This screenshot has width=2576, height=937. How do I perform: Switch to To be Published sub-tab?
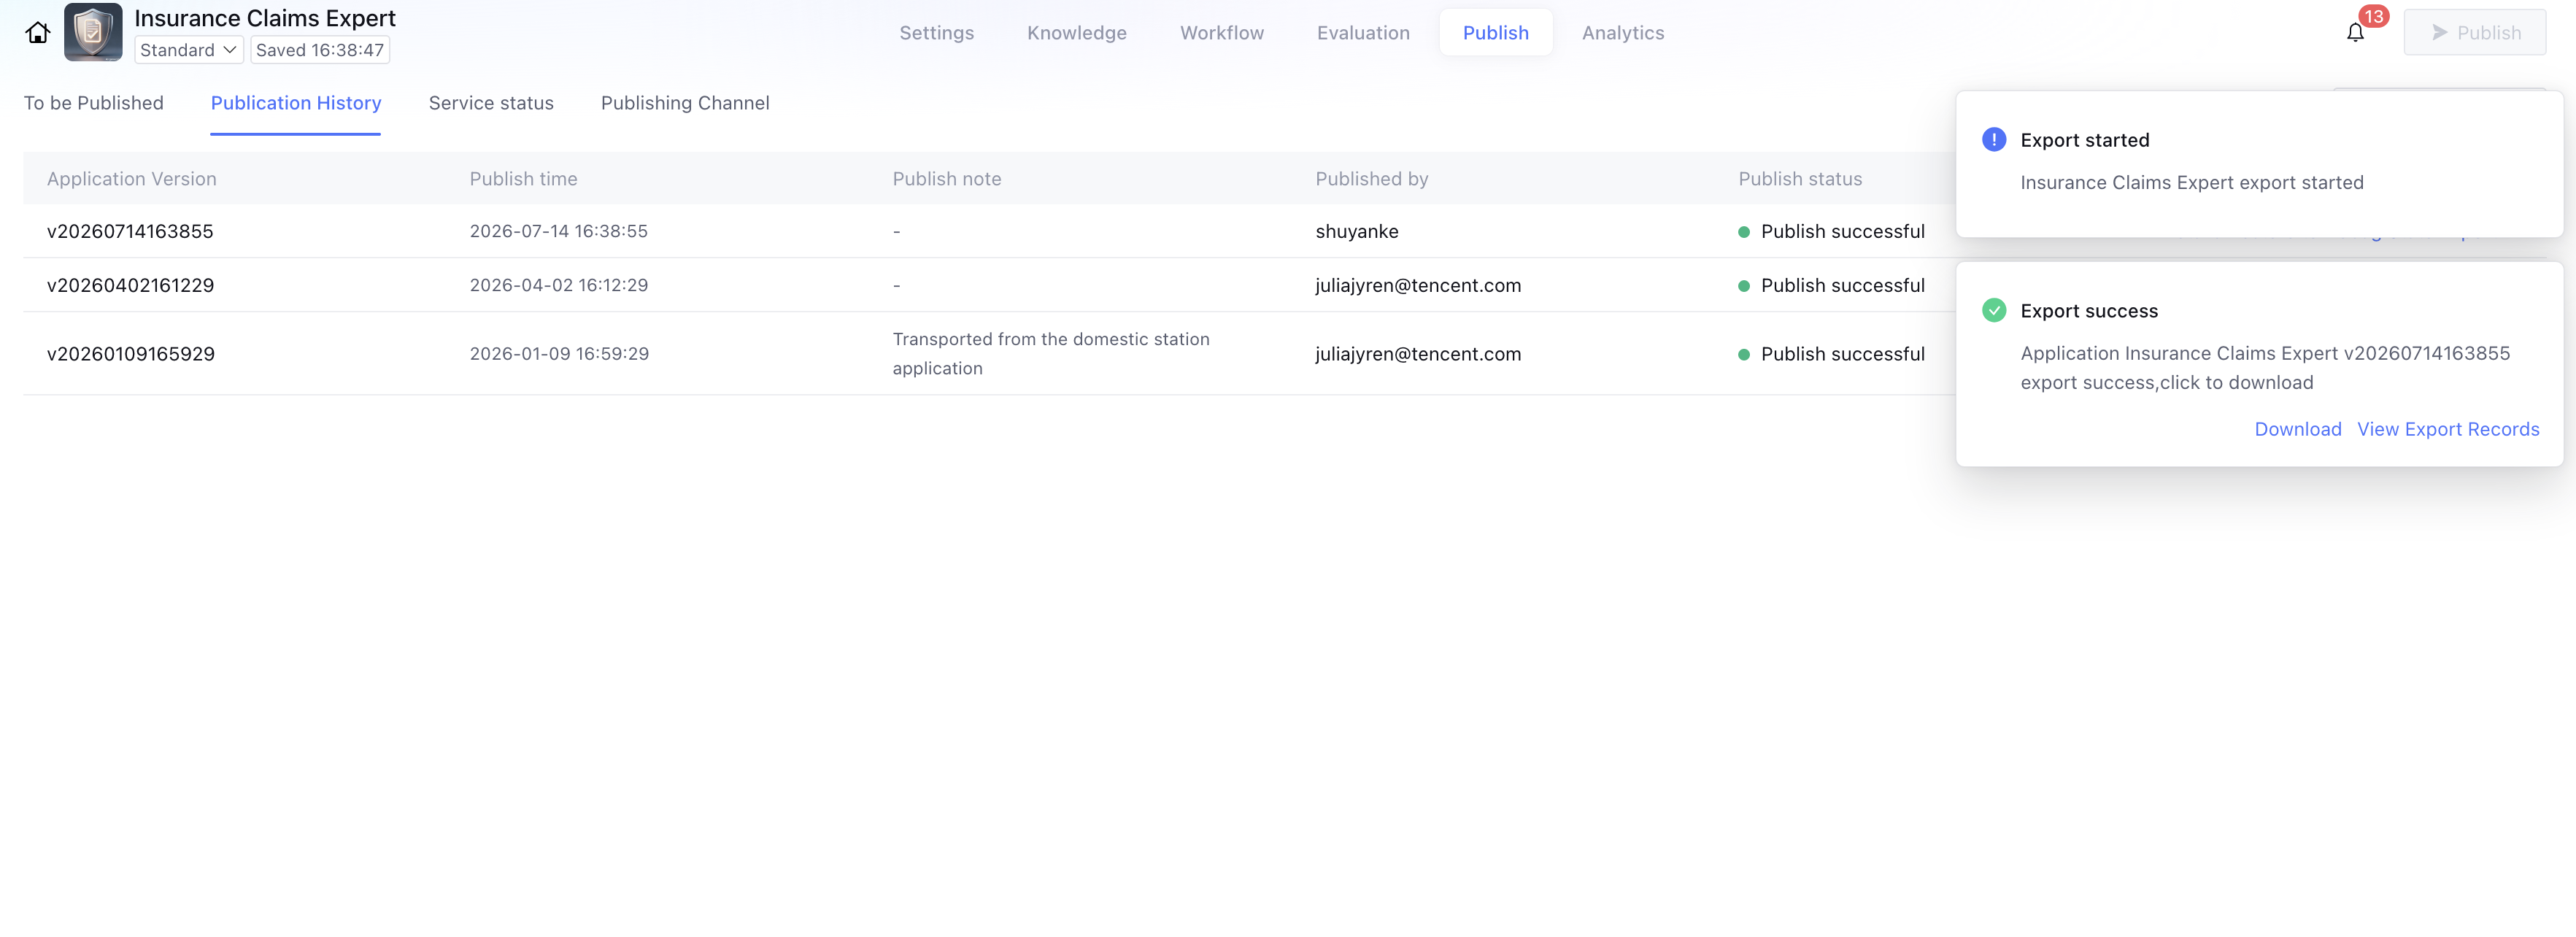pos(93,103)
